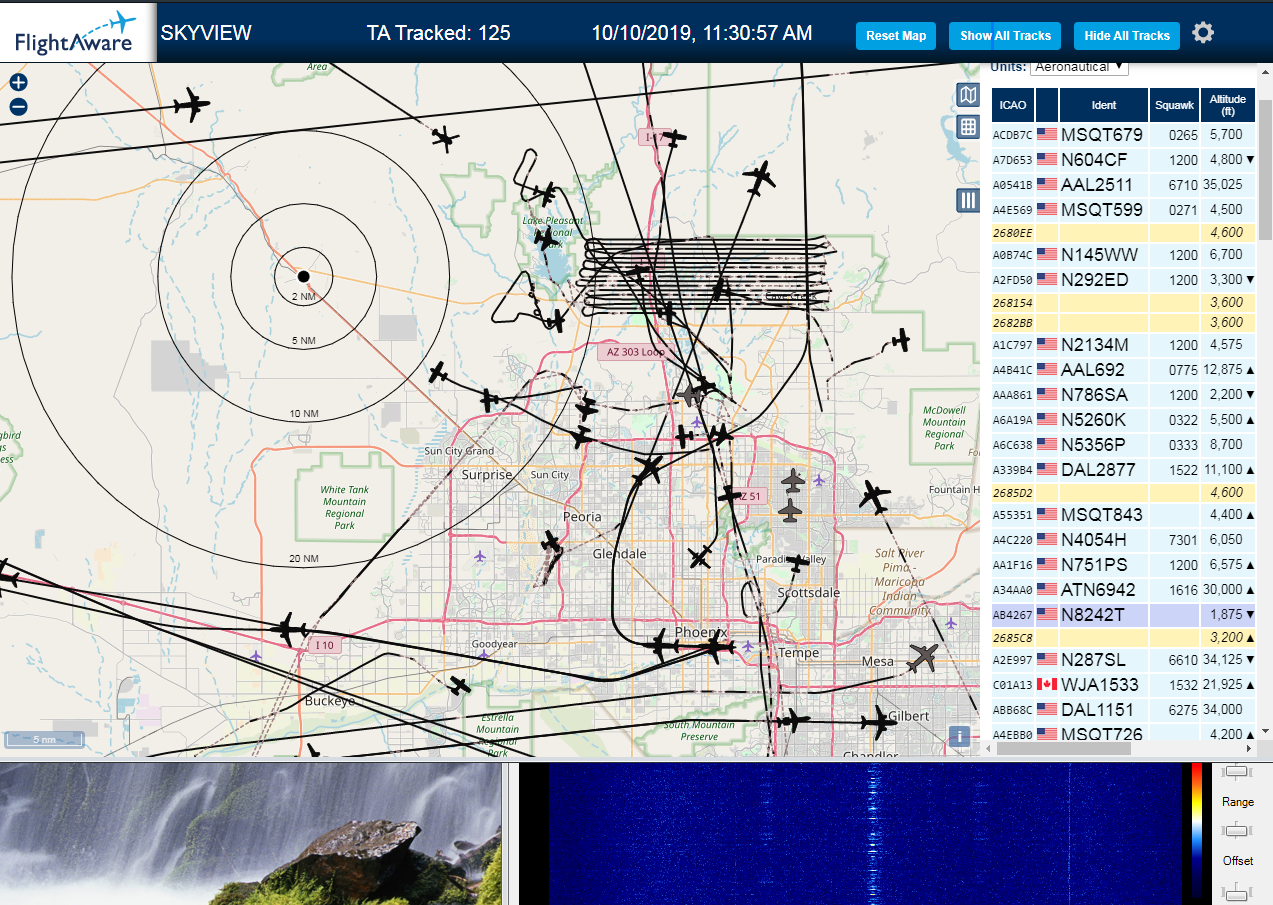The width and height of the screenshot is (1273, 905).
Task: Click the US flag in AAL2511 row
Action: [1046, 184]
